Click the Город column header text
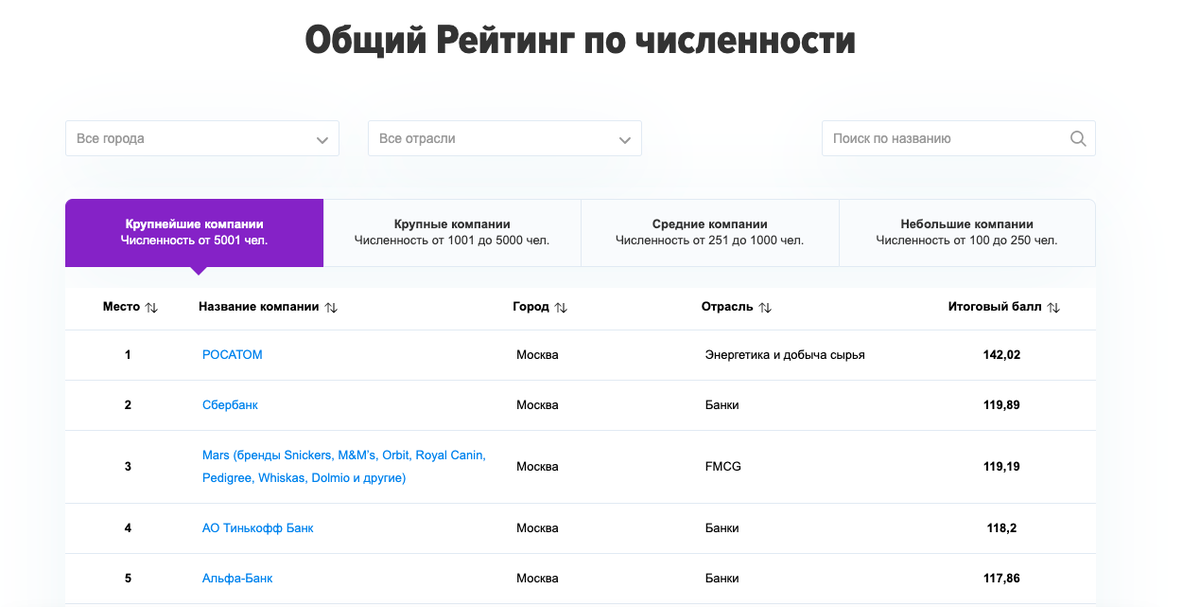Screen dimensions: 1200x607 coord(531,307)
